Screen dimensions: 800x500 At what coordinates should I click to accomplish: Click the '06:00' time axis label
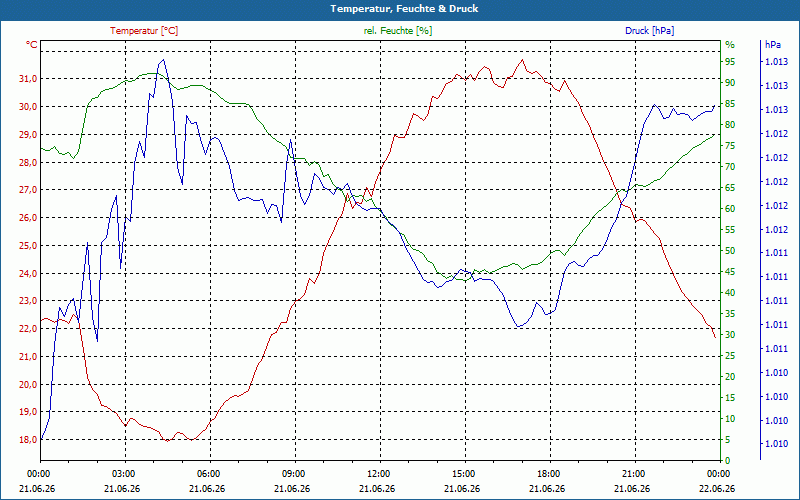[208, 473]
